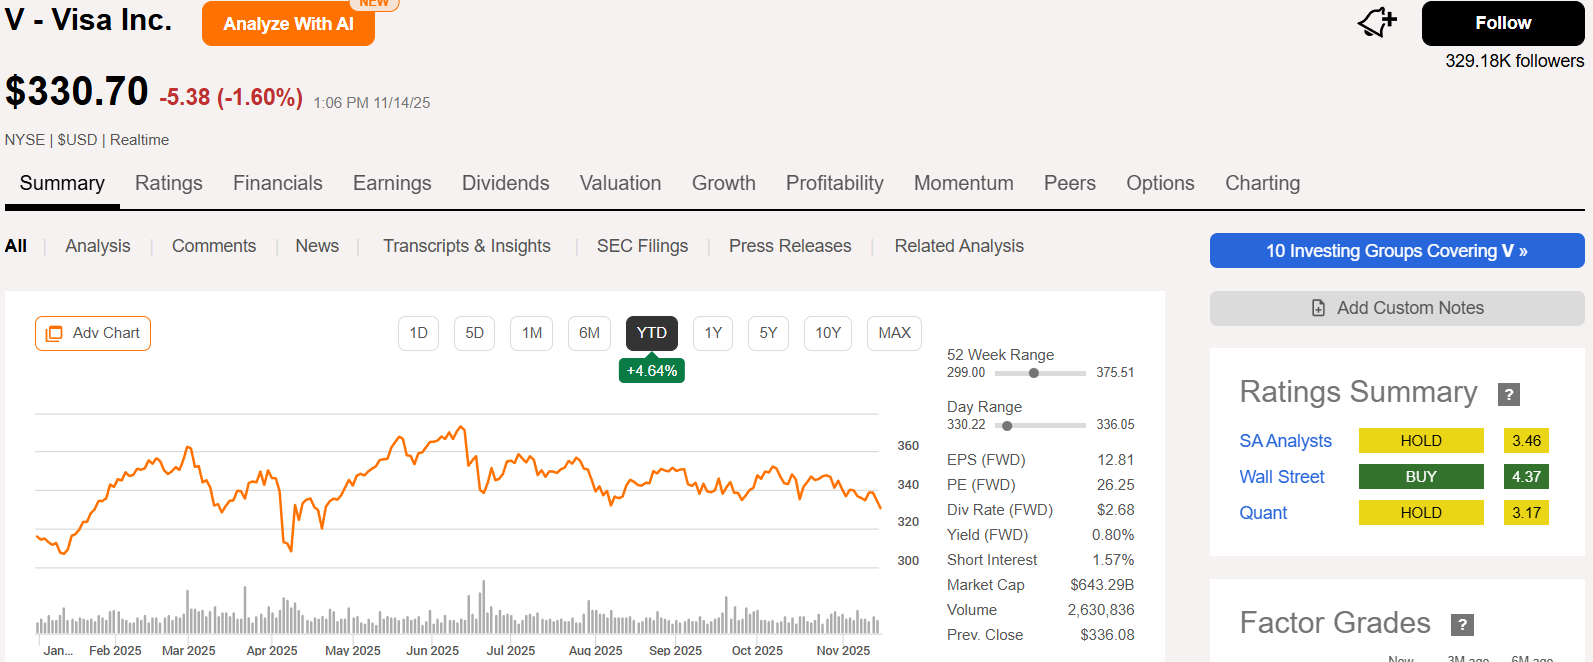This screenshot has width=1593, height=662.
Task: Click the orange price line chart
Action: (x=458, y=489)
